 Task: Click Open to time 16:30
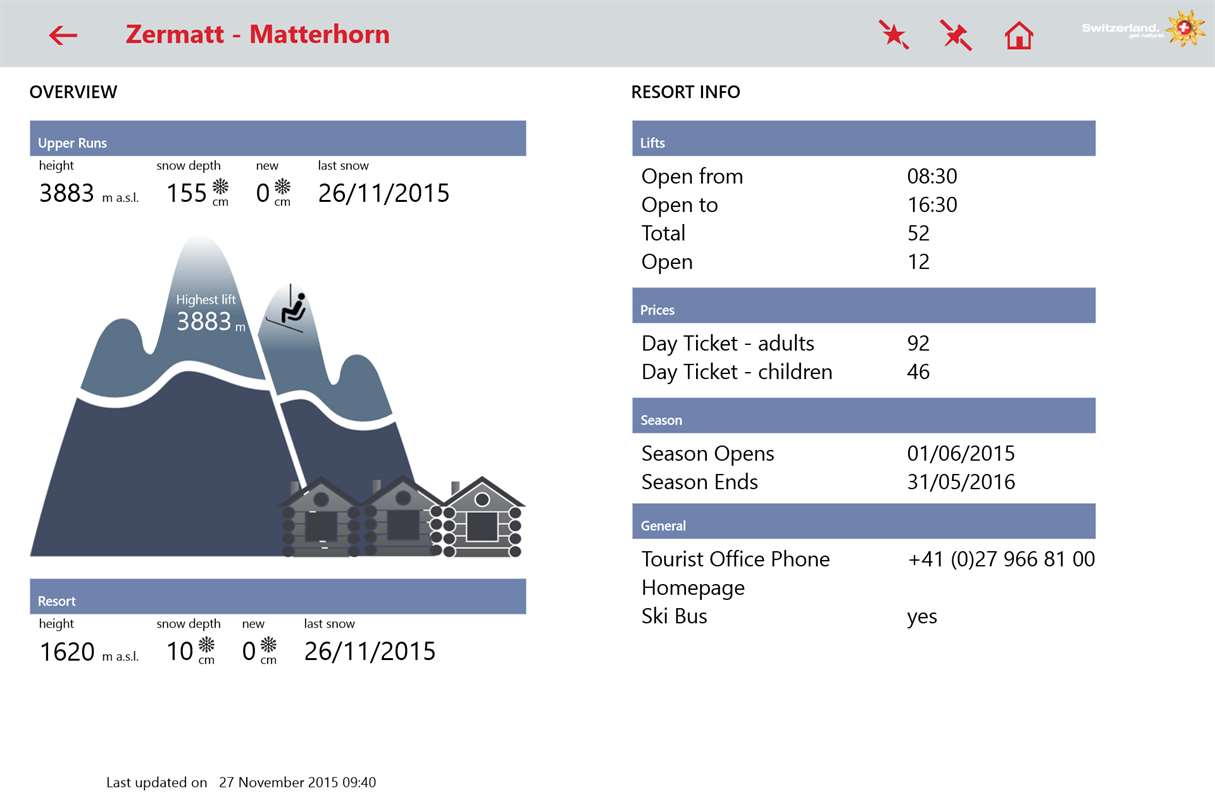[x=932, y=205]
